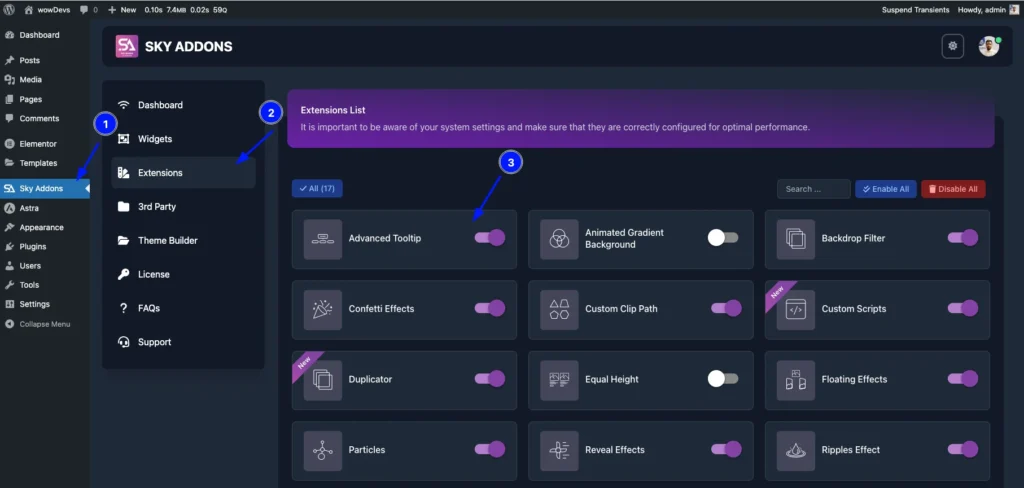Click the Animated Gradient Background circles icon

[559, 239]
